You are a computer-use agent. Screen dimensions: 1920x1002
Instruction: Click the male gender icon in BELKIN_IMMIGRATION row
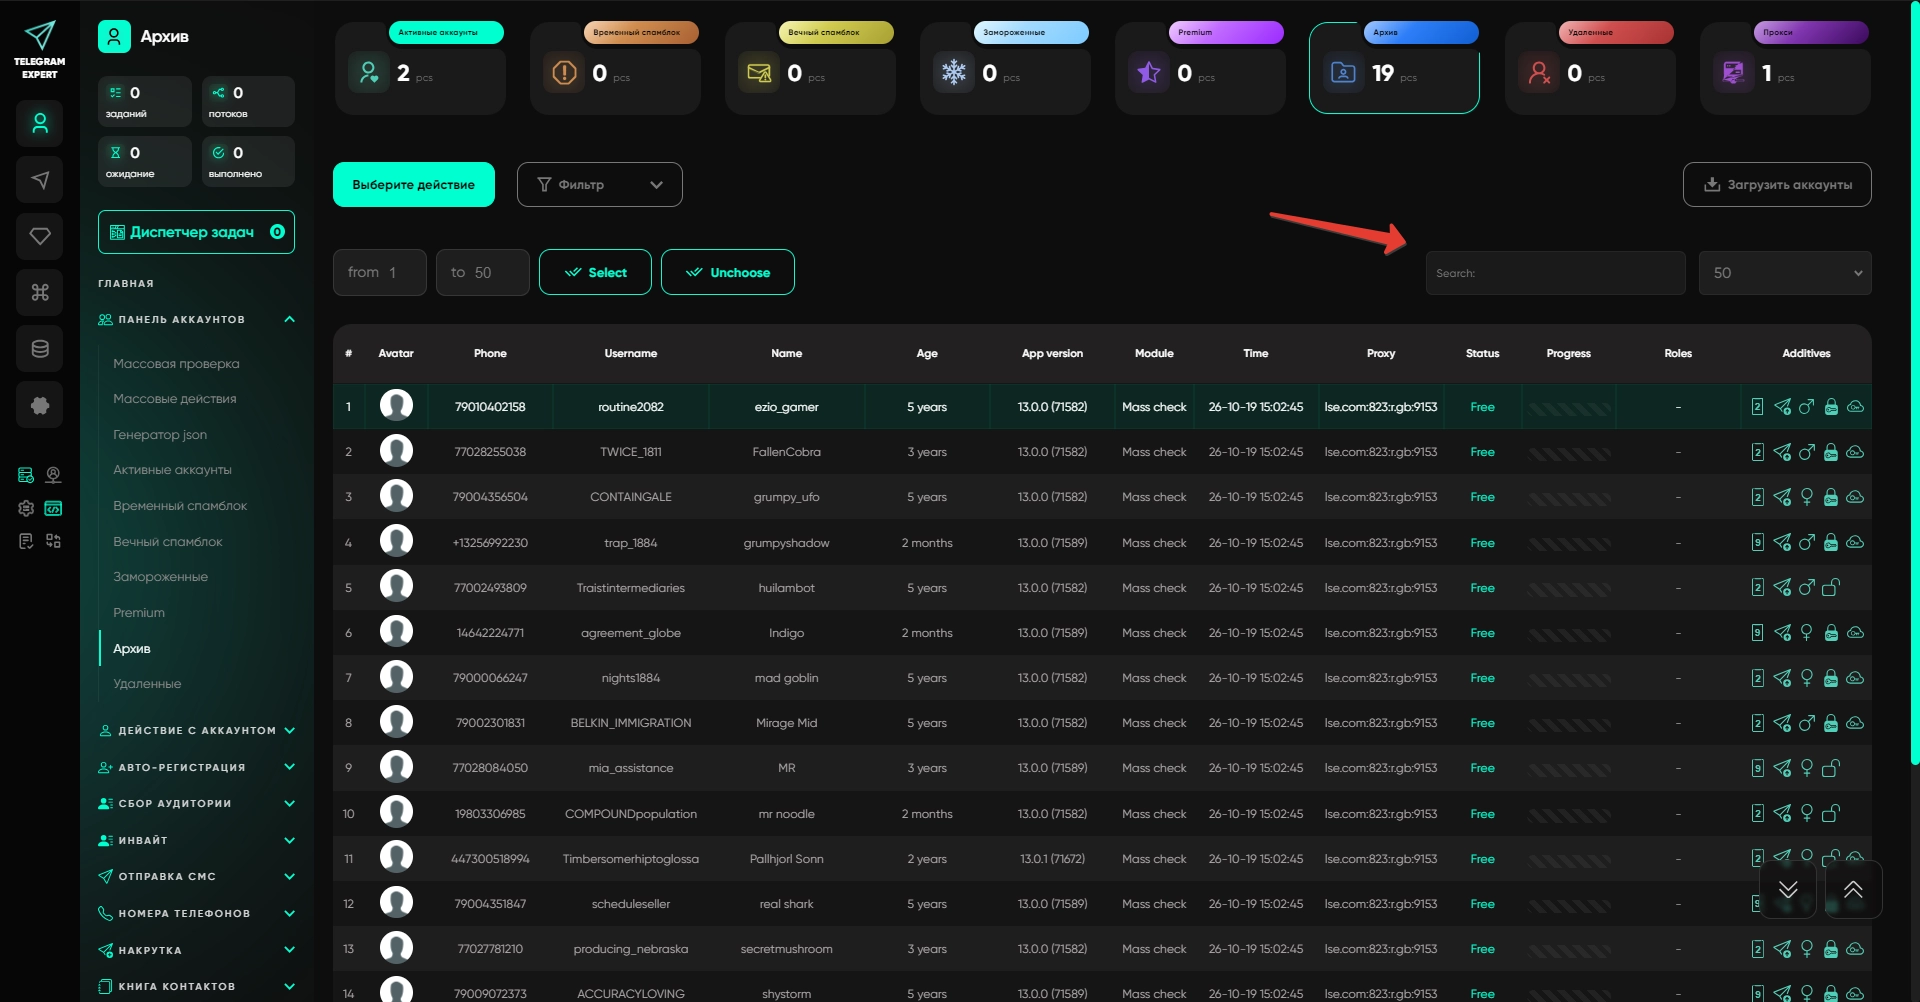(x=1807, y=723)
